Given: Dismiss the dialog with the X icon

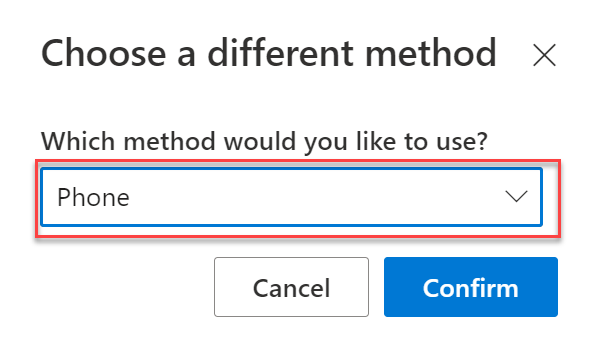Looking at the screenshot, I should tap(544, 55).
